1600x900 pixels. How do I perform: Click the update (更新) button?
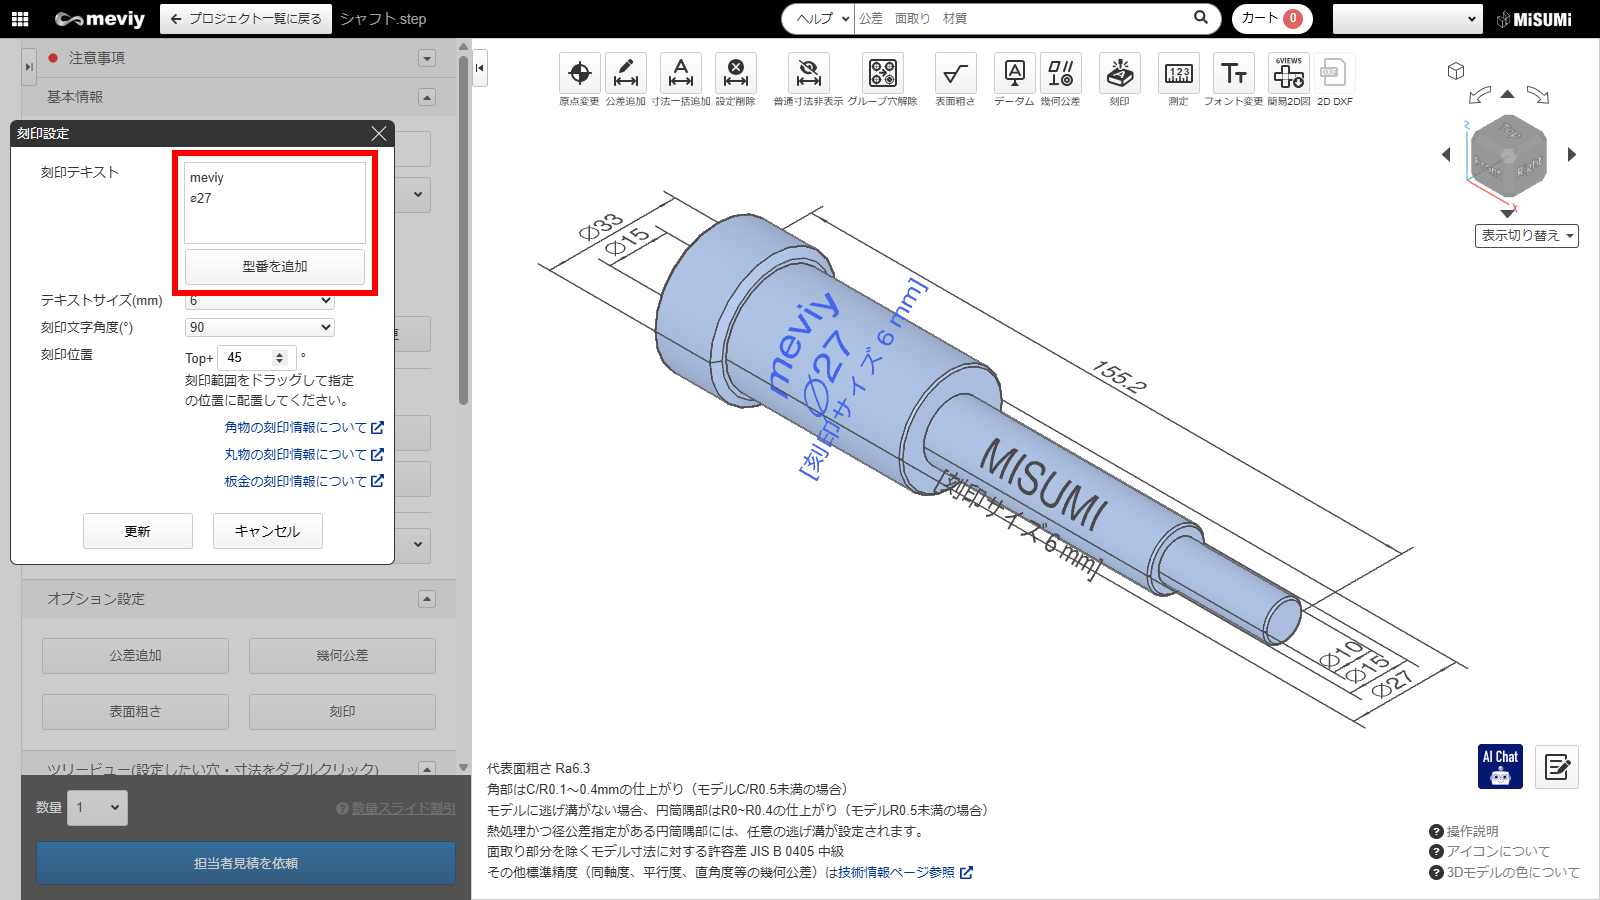click(x=138, y=531)
